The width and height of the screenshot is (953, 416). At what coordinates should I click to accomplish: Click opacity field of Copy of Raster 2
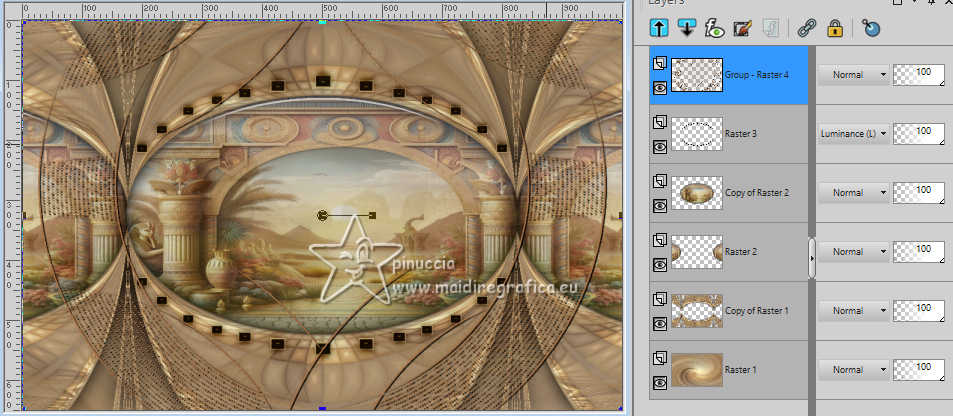(x=918, y=193)
